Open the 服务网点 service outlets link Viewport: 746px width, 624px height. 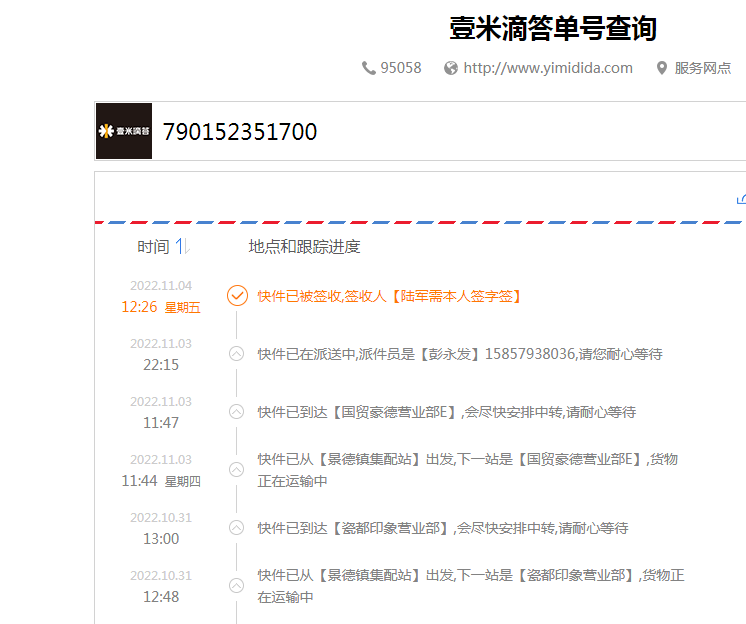[703, 68]
